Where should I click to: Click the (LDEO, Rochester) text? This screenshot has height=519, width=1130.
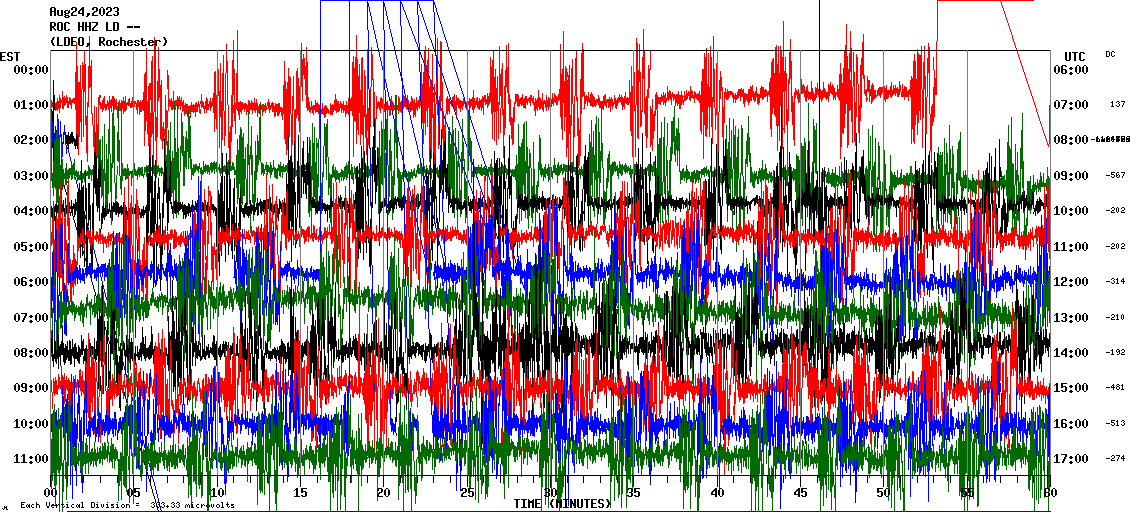(108, 41)
